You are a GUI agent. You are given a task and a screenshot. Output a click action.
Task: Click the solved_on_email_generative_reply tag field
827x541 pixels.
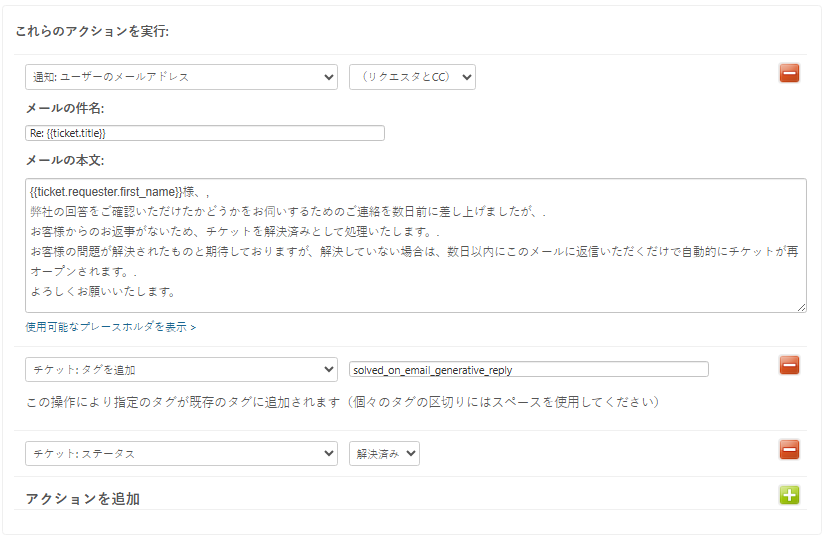tap(528, 370)
